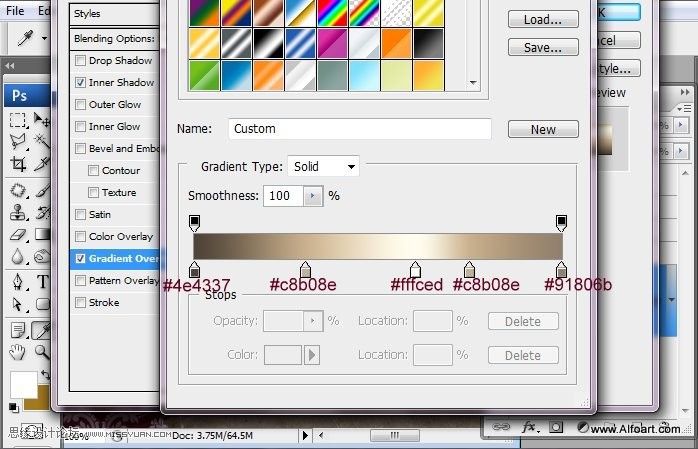Click the gradient Name text field

(360, 129)
